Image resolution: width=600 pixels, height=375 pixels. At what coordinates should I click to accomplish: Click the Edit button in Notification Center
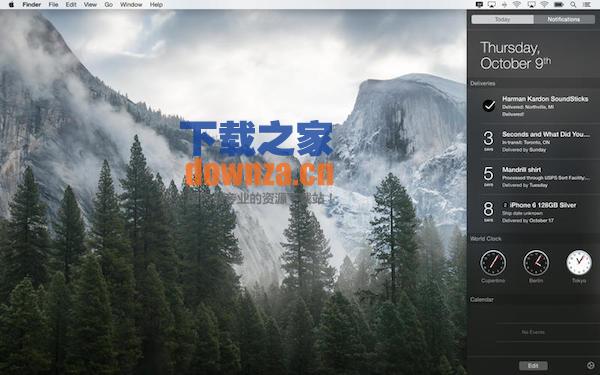[x=533, y=366]
